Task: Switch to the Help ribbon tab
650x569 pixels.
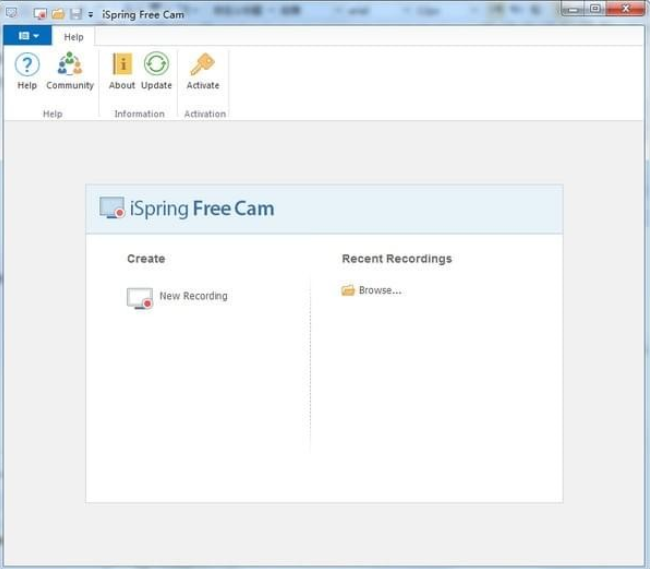Action: click(x=73, y=37)
